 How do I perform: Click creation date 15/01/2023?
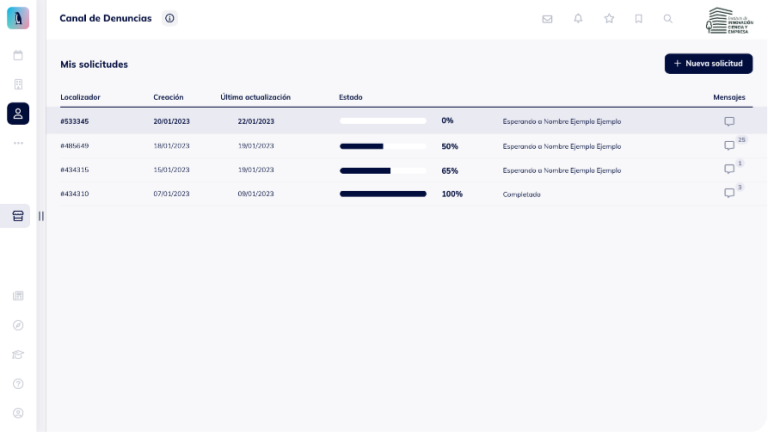[171, 169]
